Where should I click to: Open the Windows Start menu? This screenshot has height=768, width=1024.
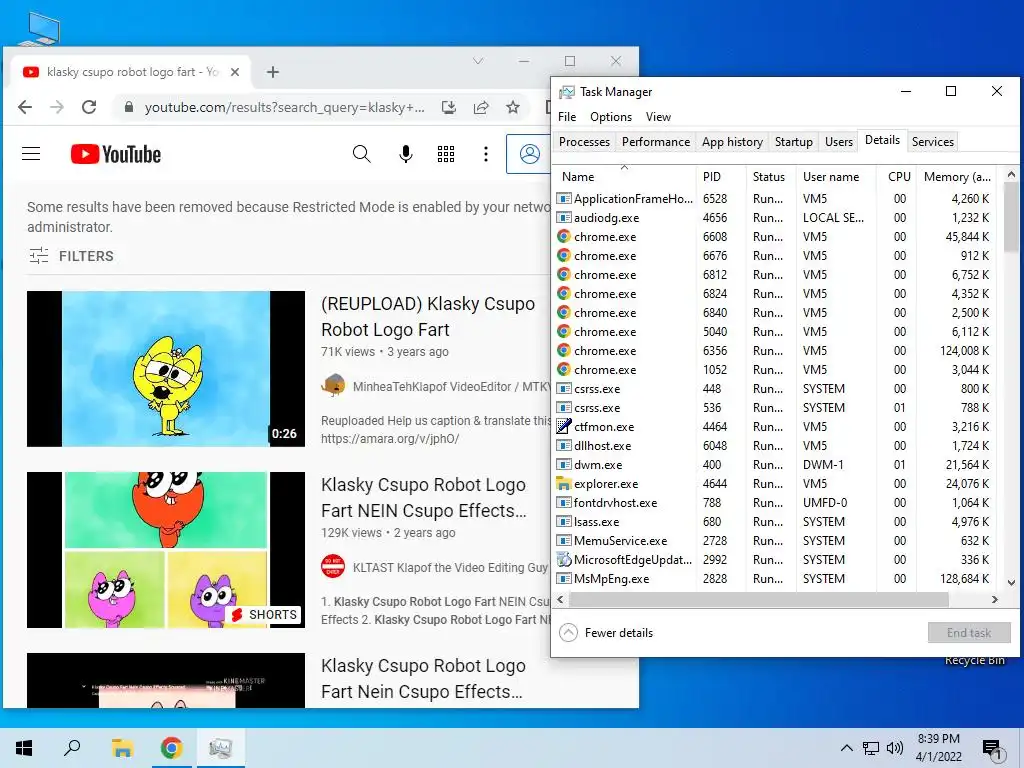click(x=24, y=748)
